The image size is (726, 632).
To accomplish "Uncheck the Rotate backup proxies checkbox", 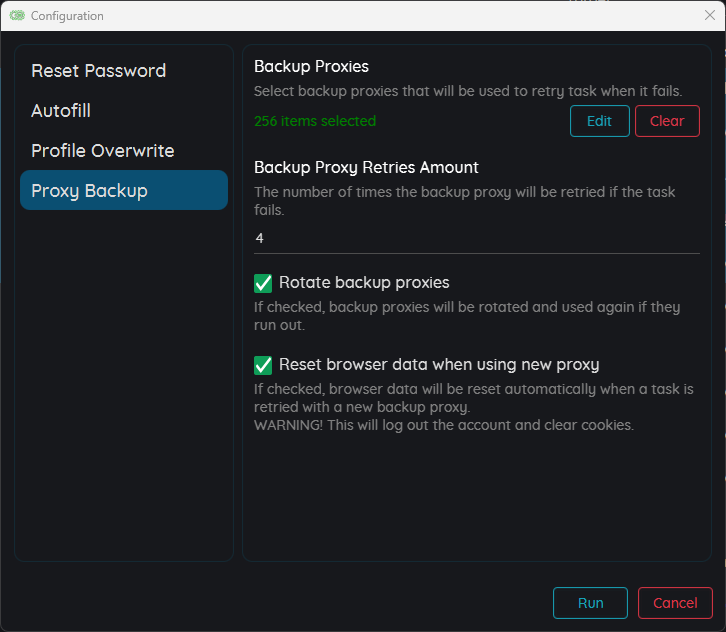I will click(x=263, y=283).
